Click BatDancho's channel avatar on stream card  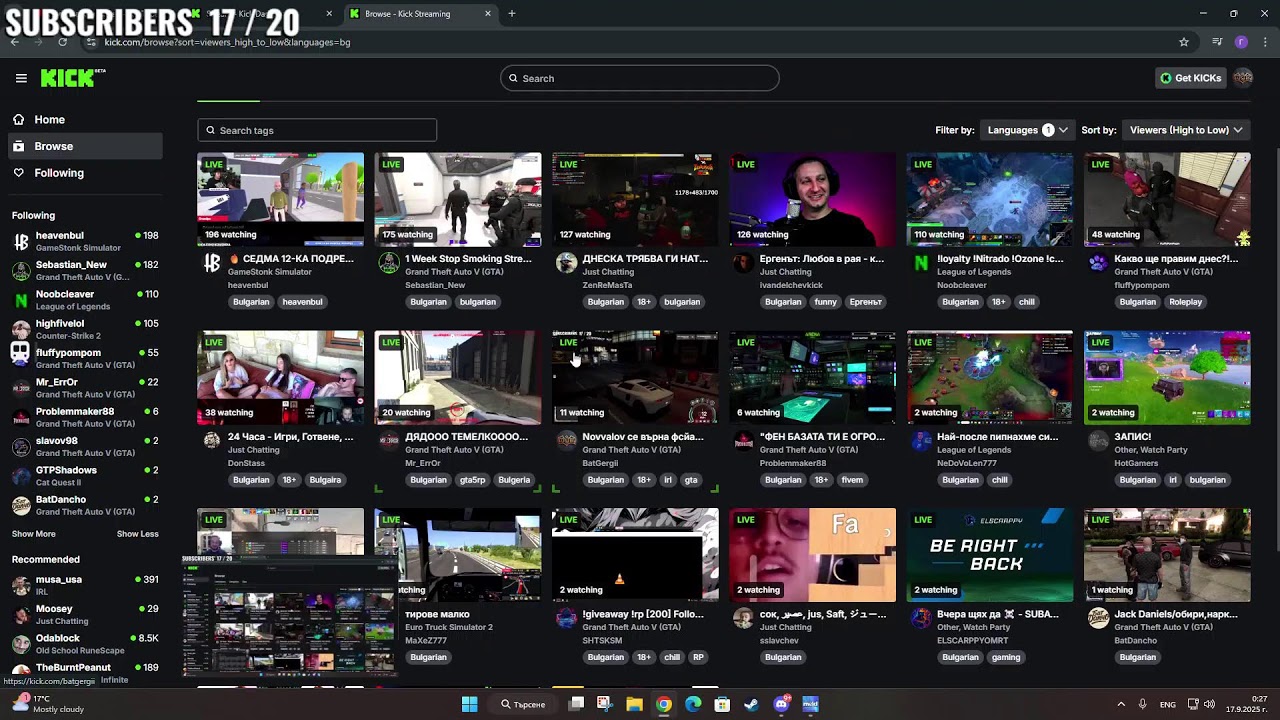click(x=1098, y=618)
